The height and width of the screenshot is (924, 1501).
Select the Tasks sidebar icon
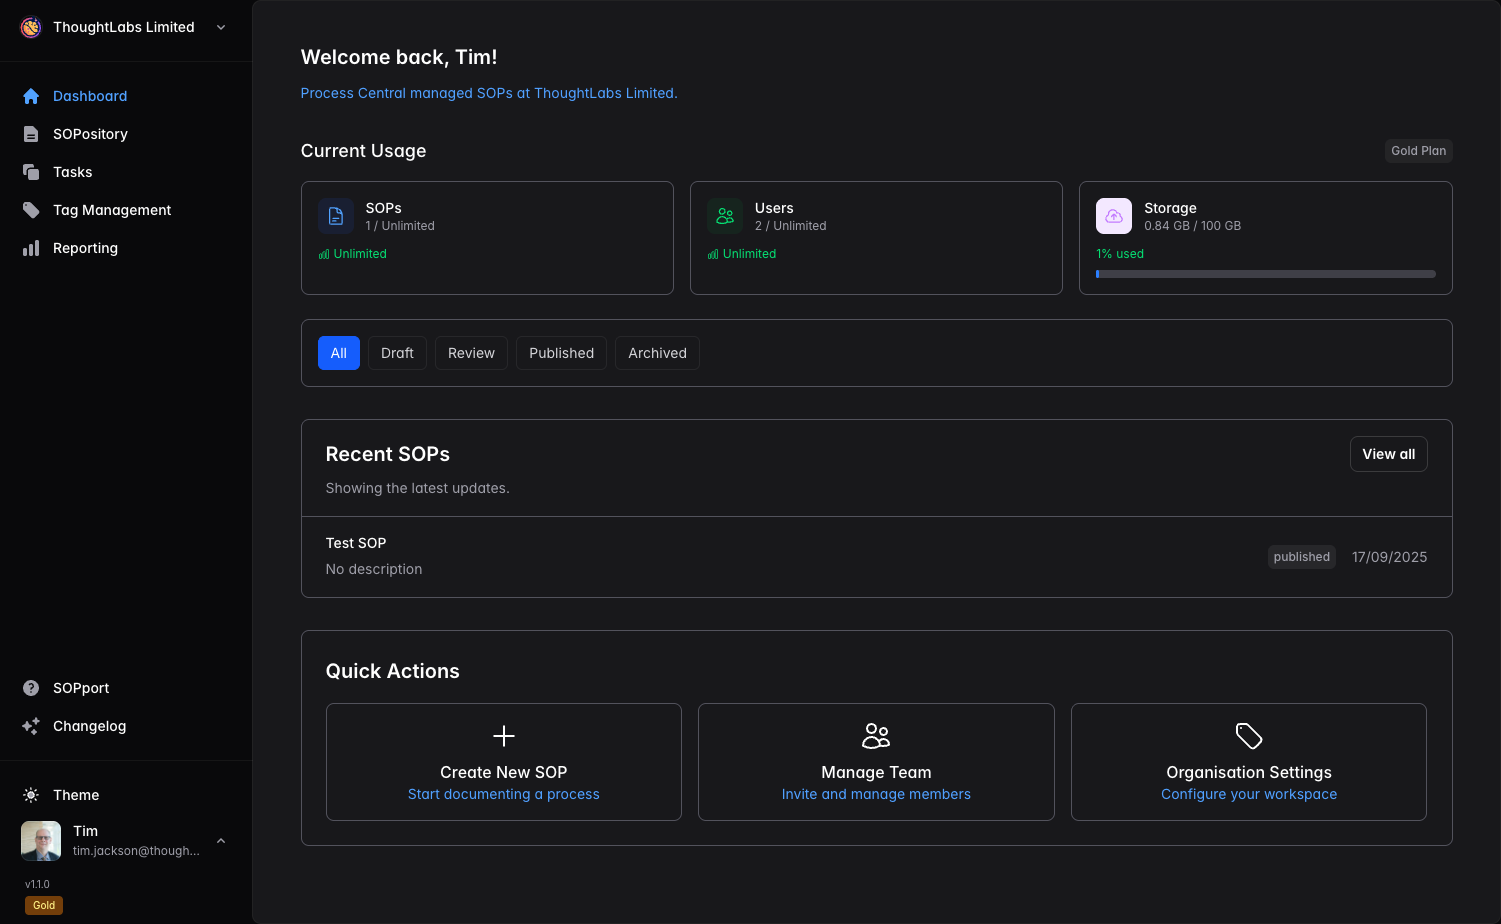pos(31,171)
